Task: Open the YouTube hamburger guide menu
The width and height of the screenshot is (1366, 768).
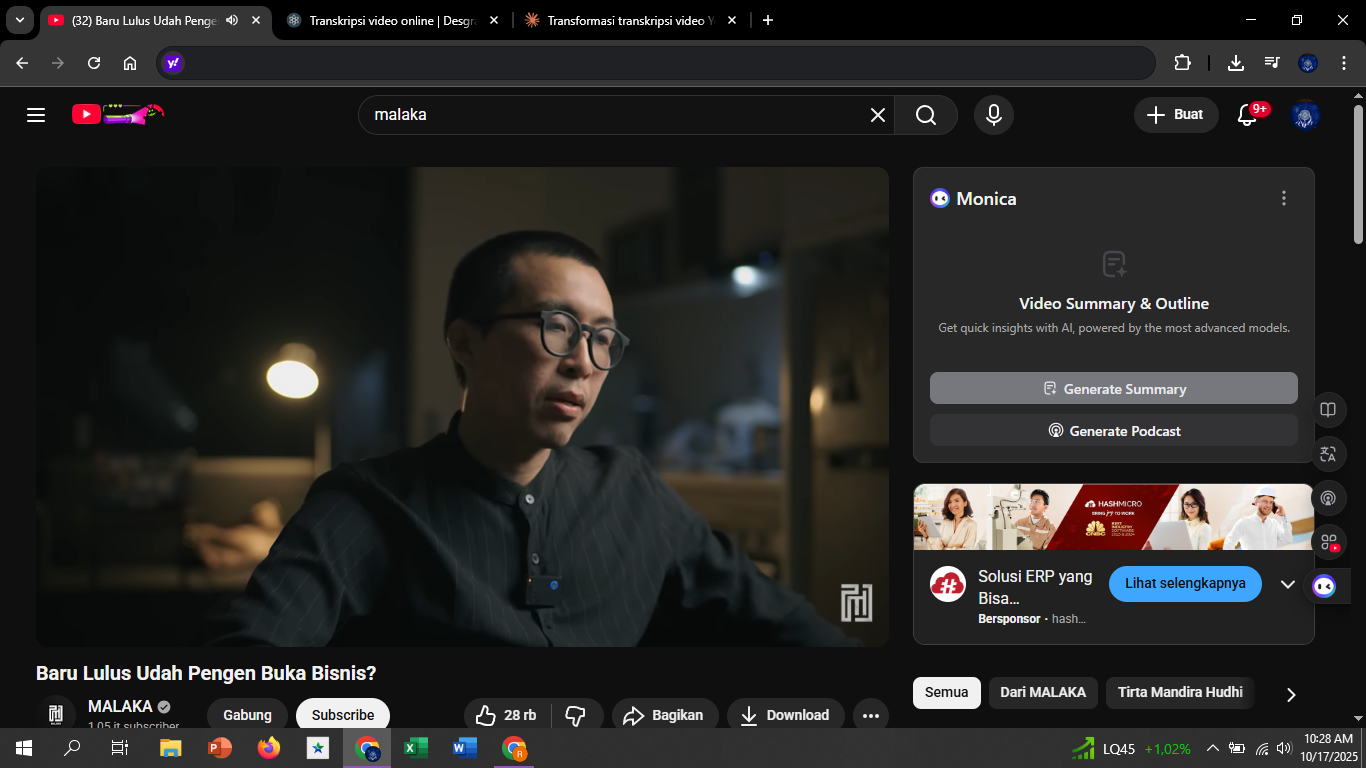Action: 36,115
